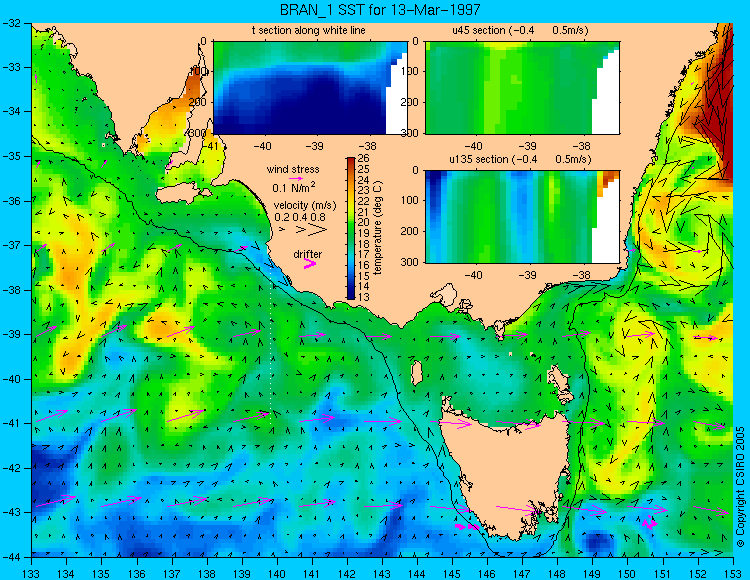Click the temperature section inset plot
This screenshot has width=750, height=580.
point(310,88)
